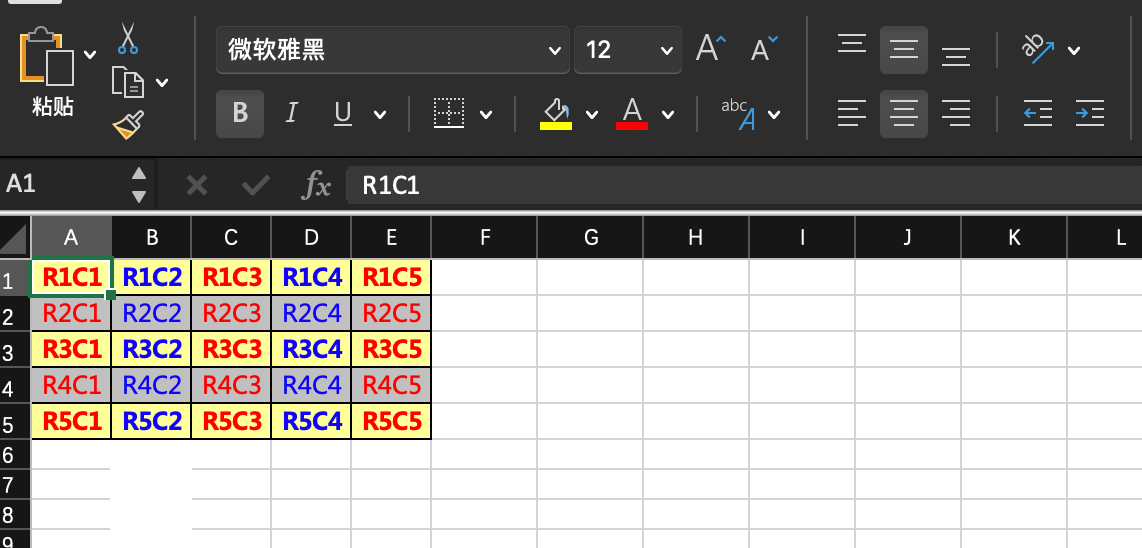Decrease font size with smaller A icon

pos(764,49)
